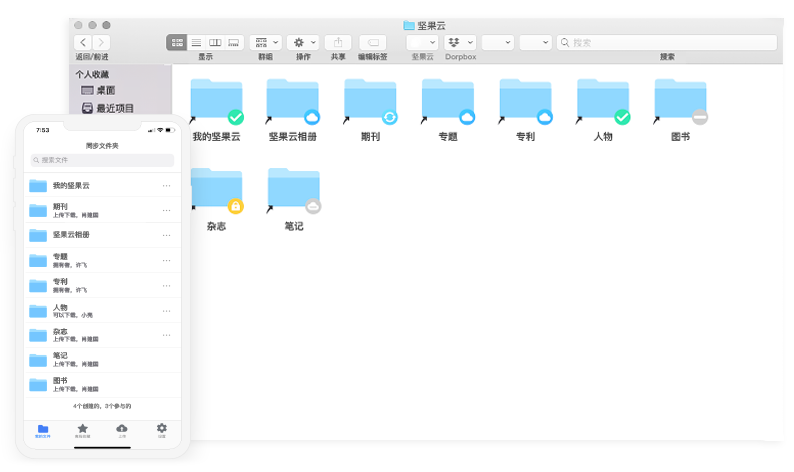
Task: Go forward in Finder window
Action: coord(101,43)
